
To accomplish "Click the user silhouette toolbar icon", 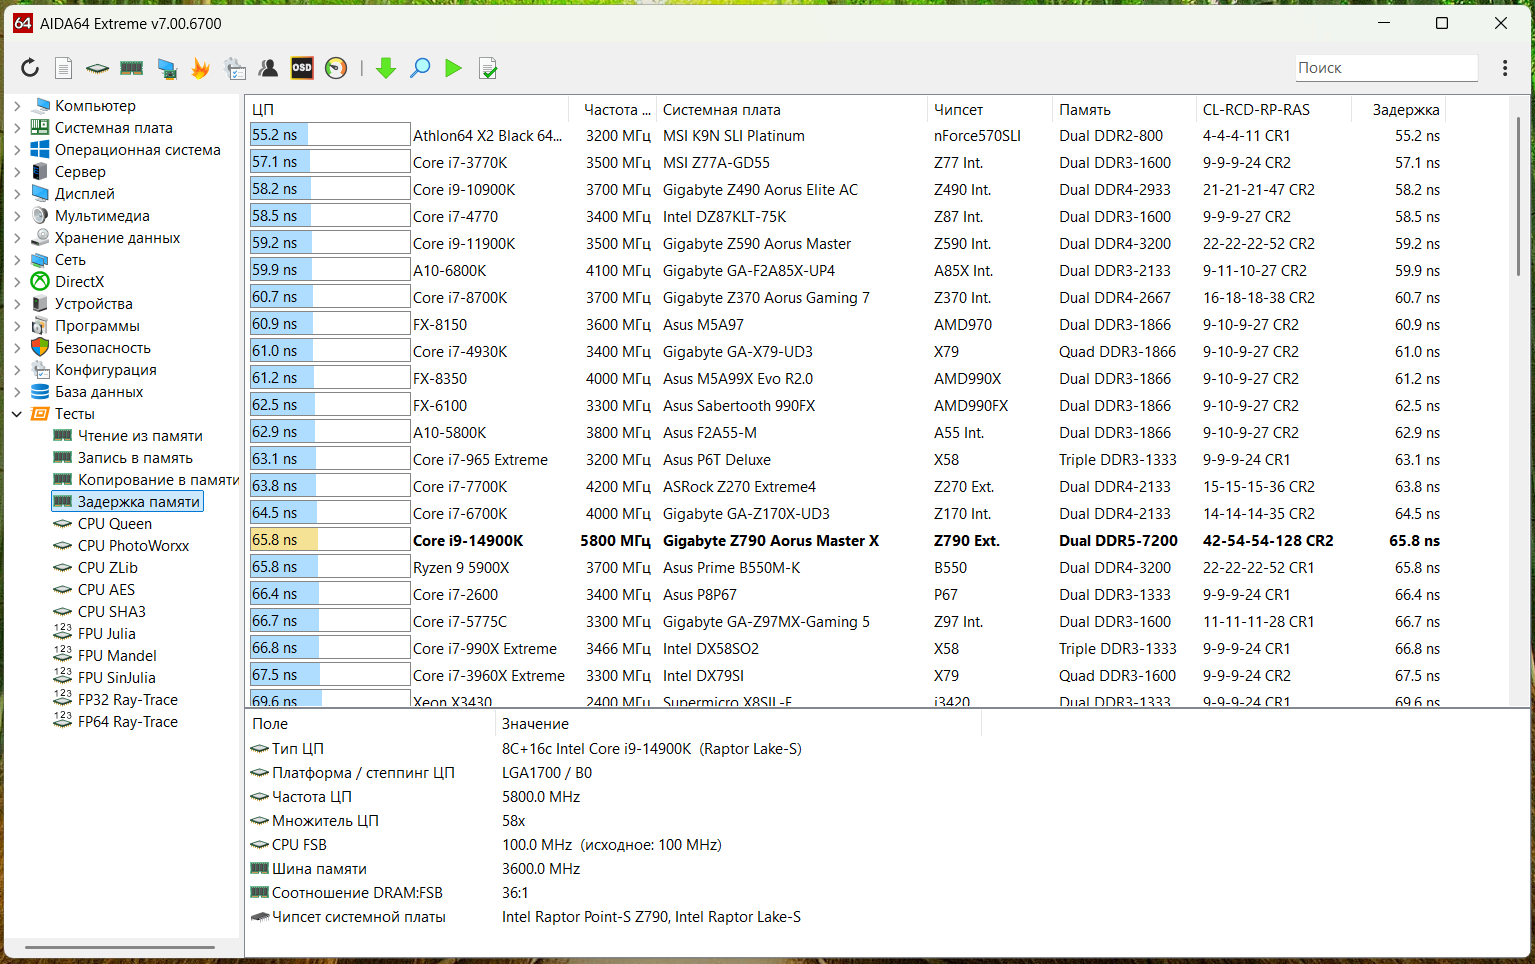I will pos(268,68).
